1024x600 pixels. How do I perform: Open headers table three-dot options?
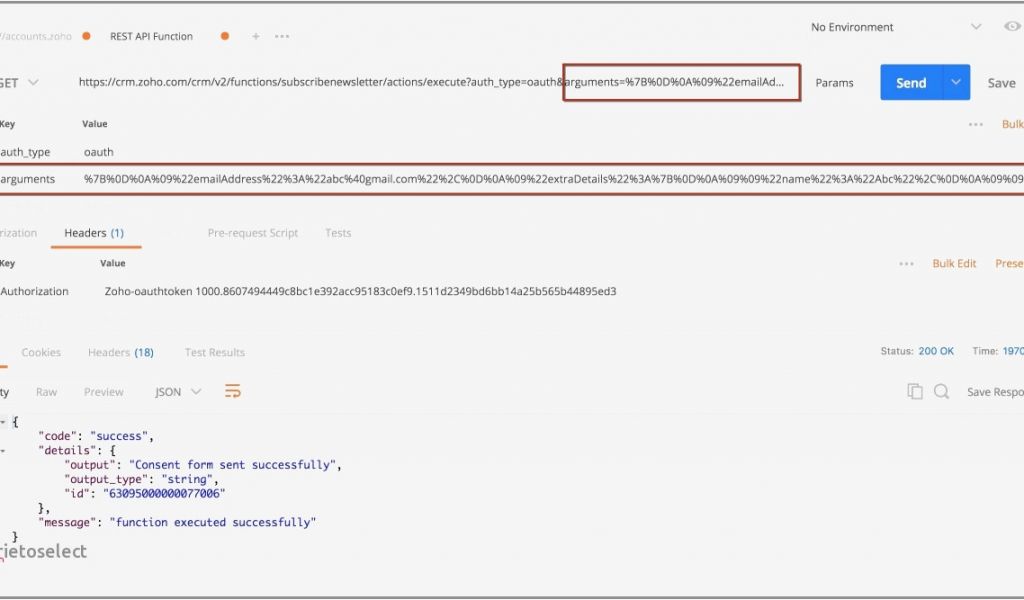(x=906, y=264)
